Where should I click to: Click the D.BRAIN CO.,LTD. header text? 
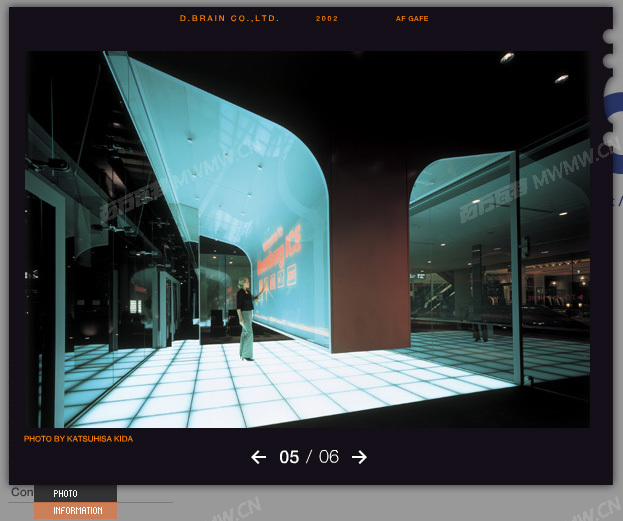click(x=229, y=18)
